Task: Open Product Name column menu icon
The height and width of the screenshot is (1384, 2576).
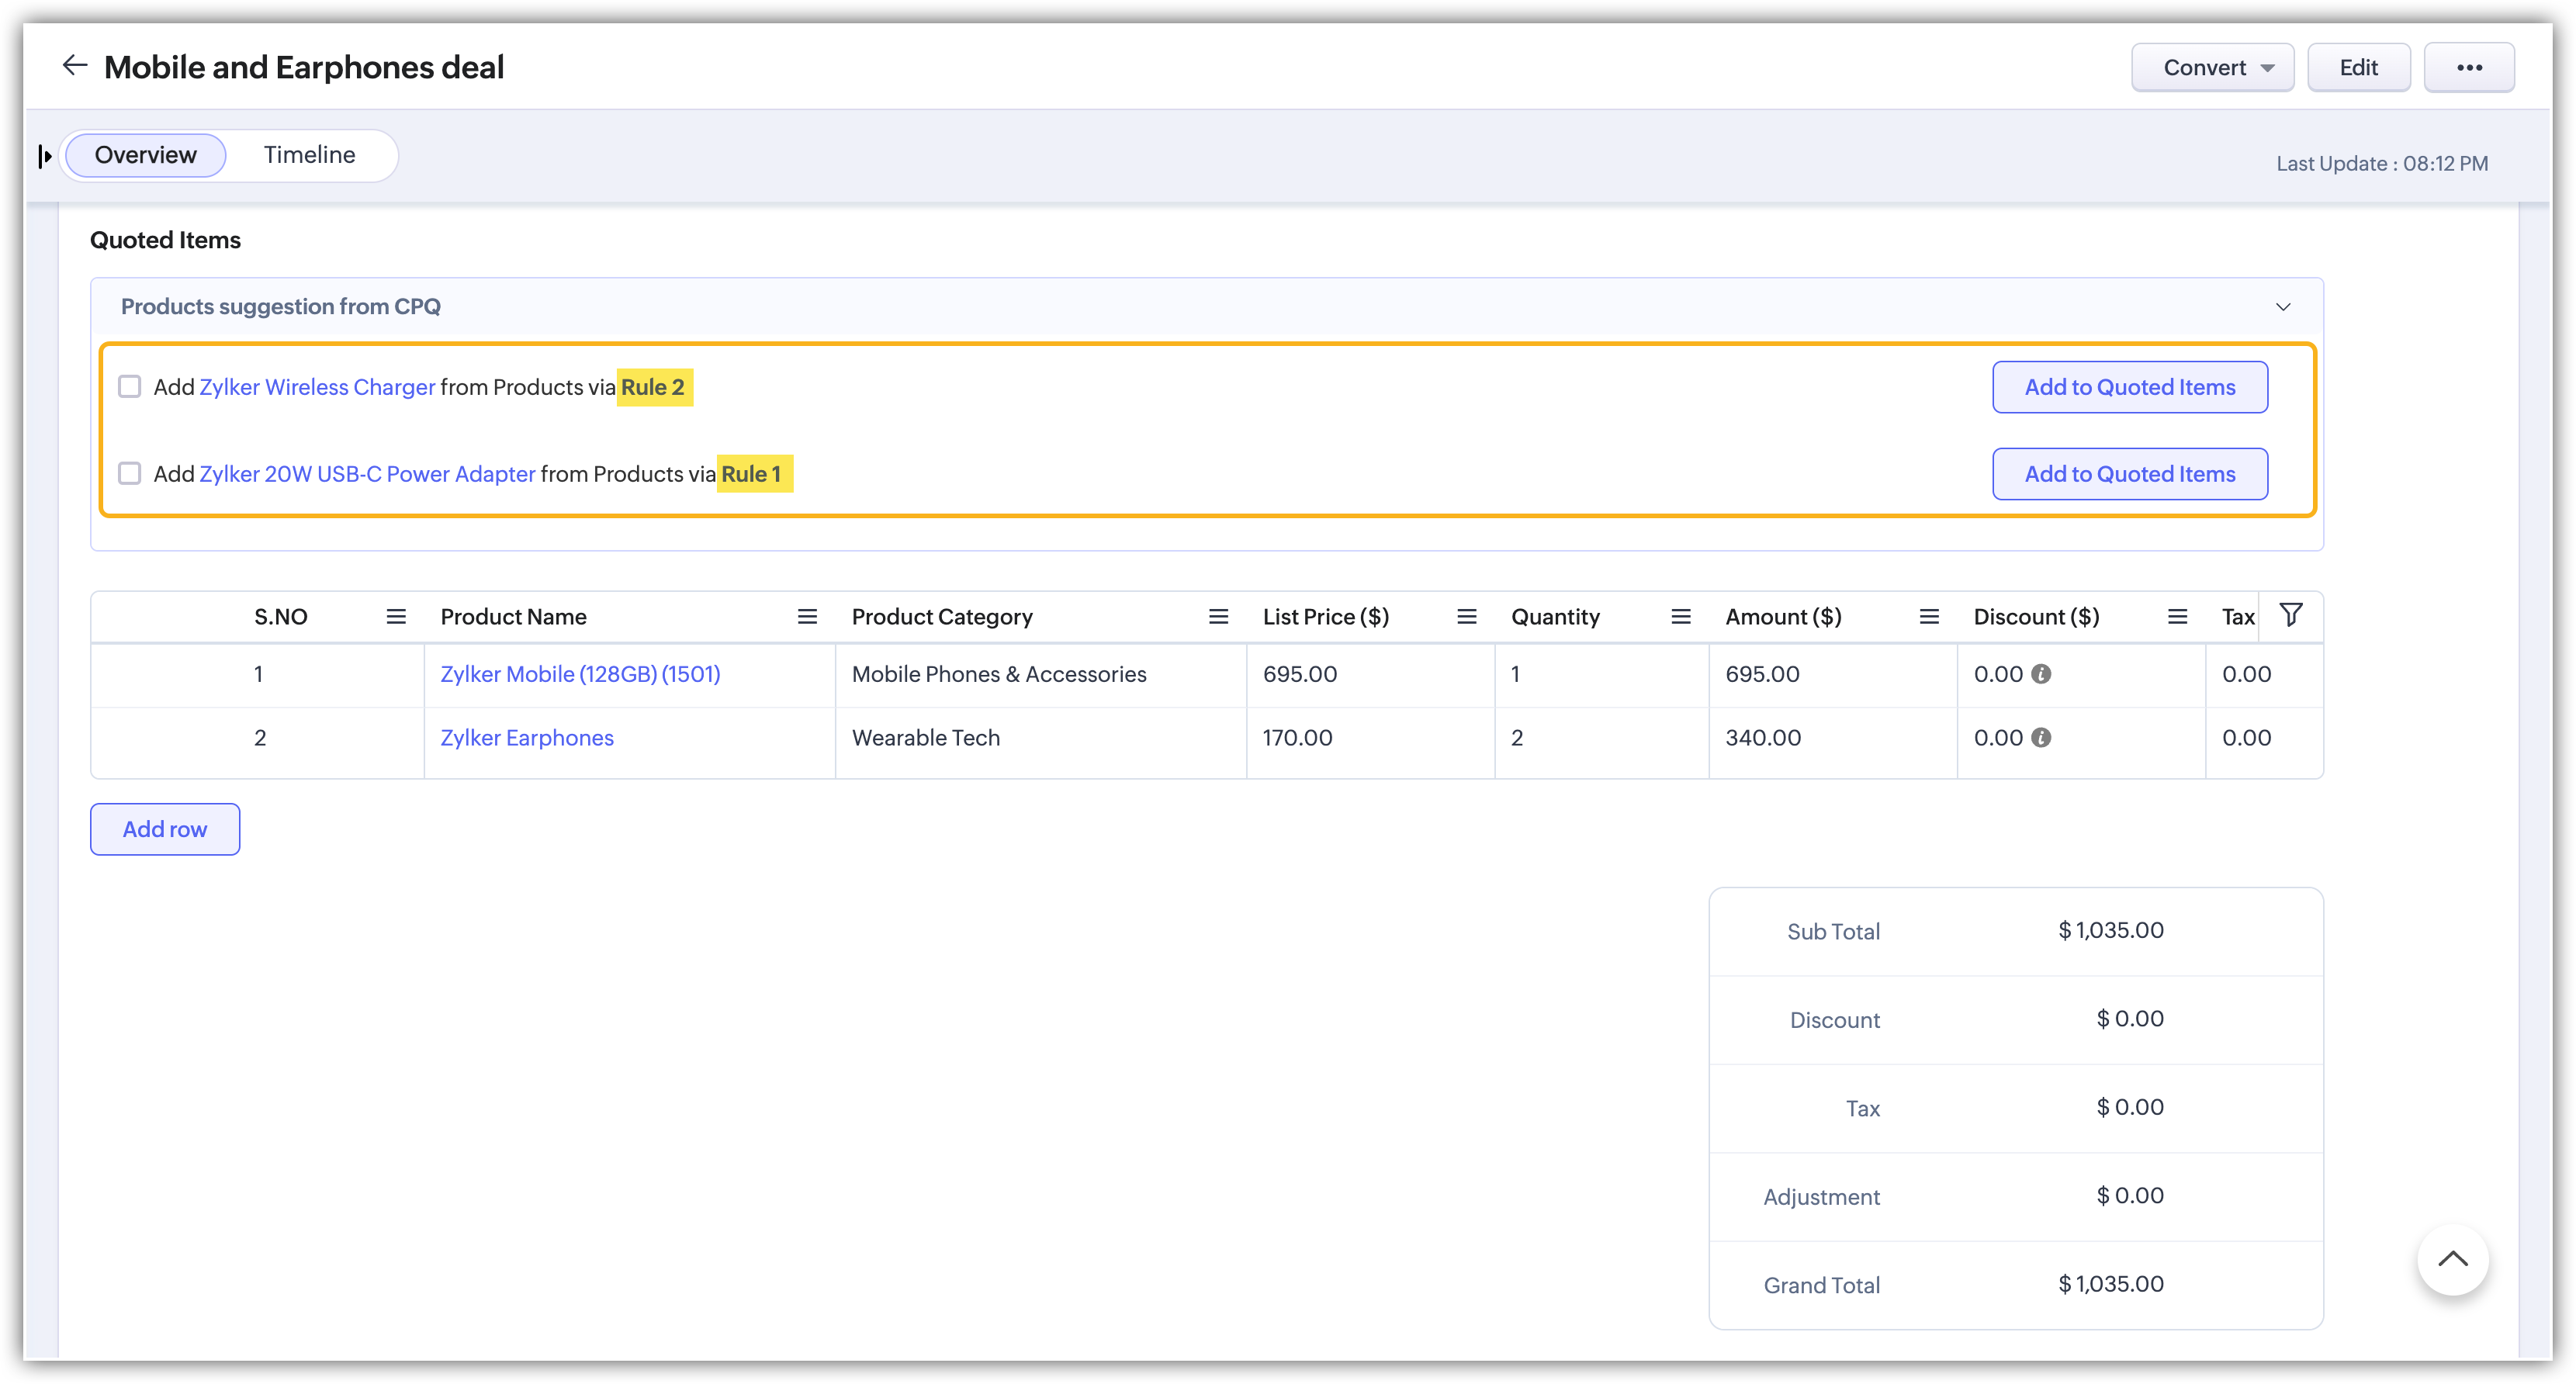Action: tap(807, 617)
